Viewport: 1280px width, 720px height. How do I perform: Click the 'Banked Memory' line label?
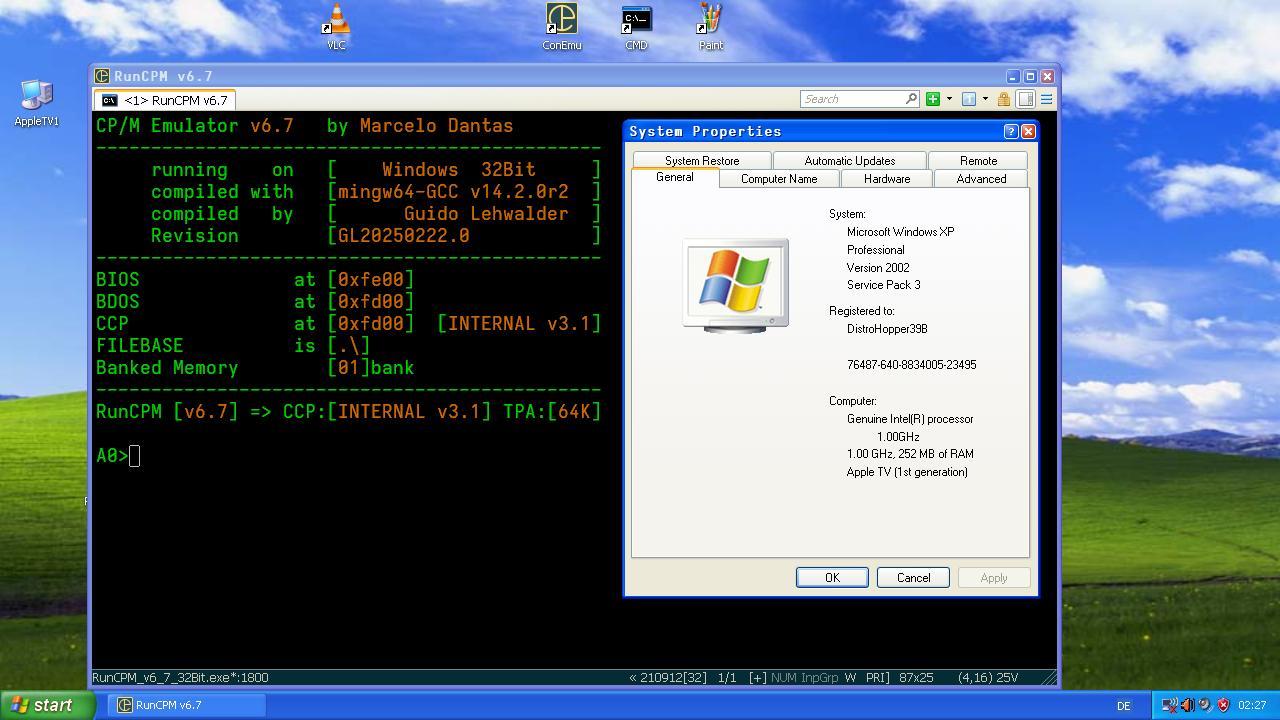click(167, 368)
